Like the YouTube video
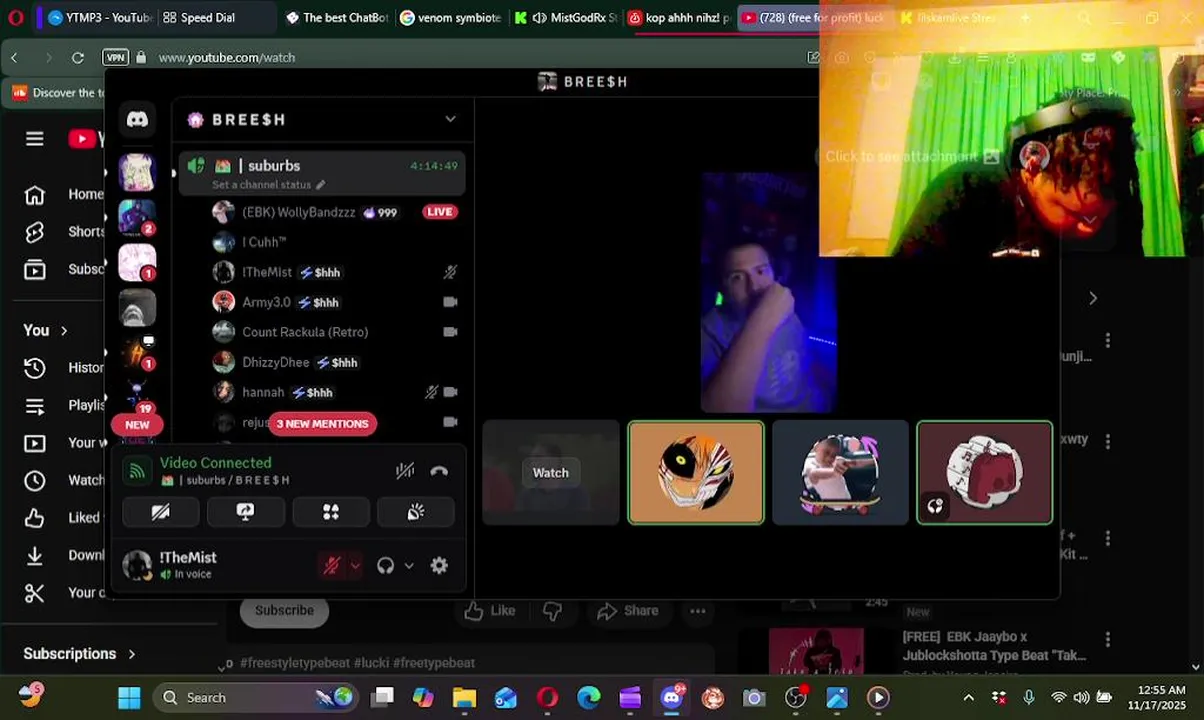The image size is (1204, 720). 490,611
